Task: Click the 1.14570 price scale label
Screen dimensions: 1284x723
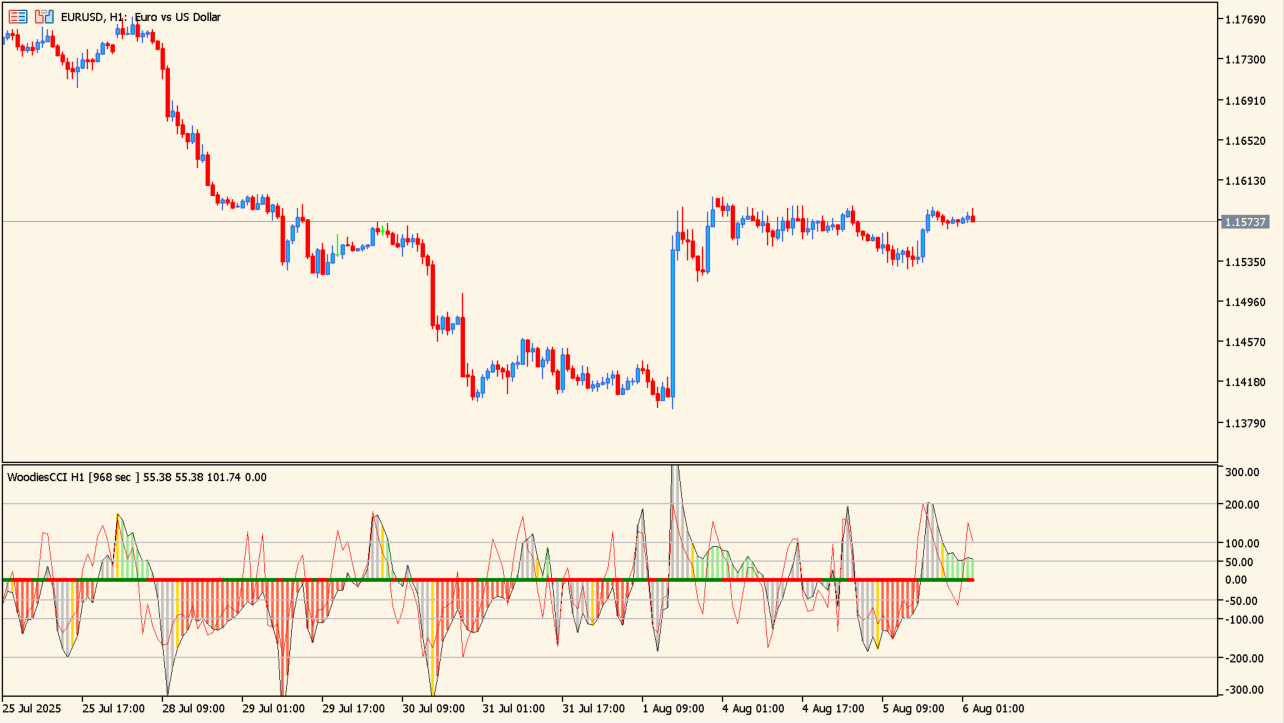Action: coord(1245,342)
